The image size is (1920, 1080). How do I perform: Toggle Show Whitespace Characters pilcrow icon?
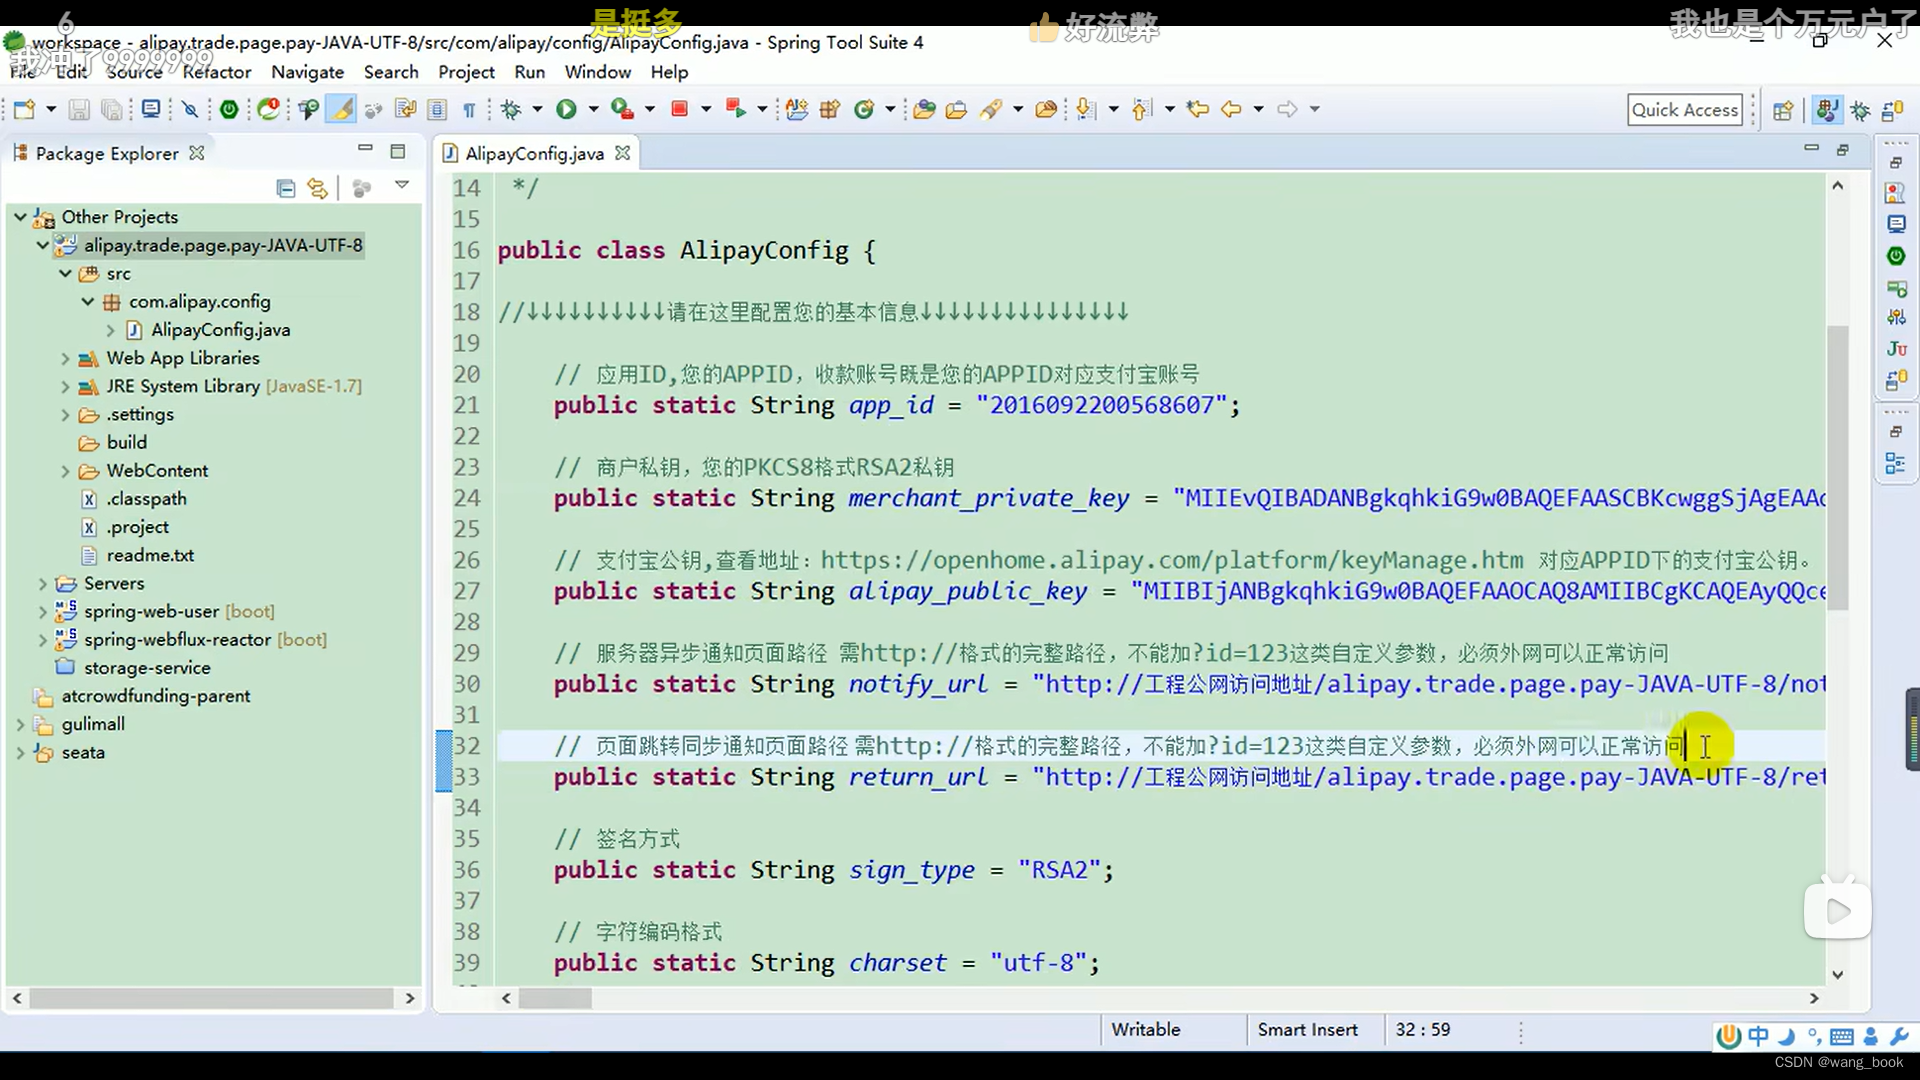pos(469,109)
